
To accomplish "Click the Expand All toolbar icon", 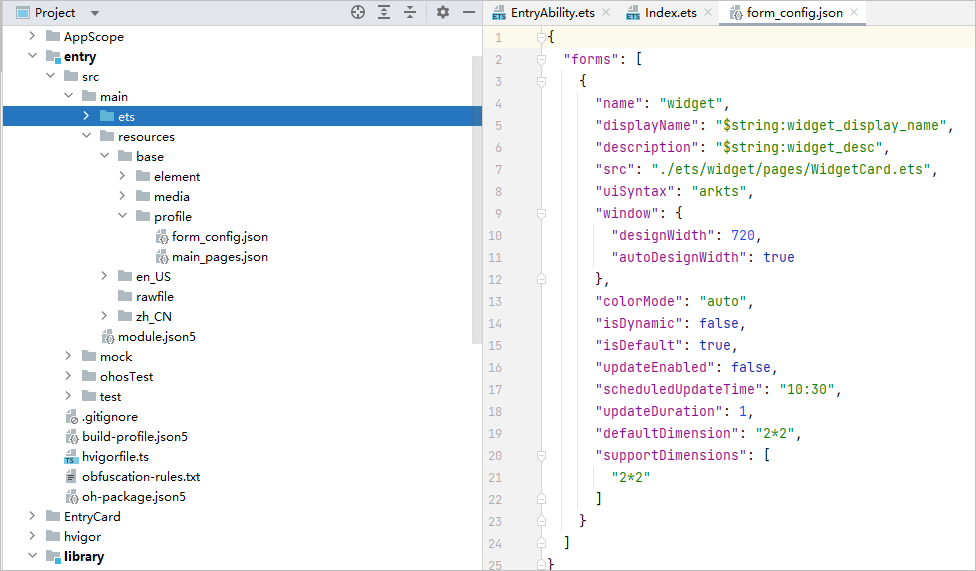I will (384, 12).
